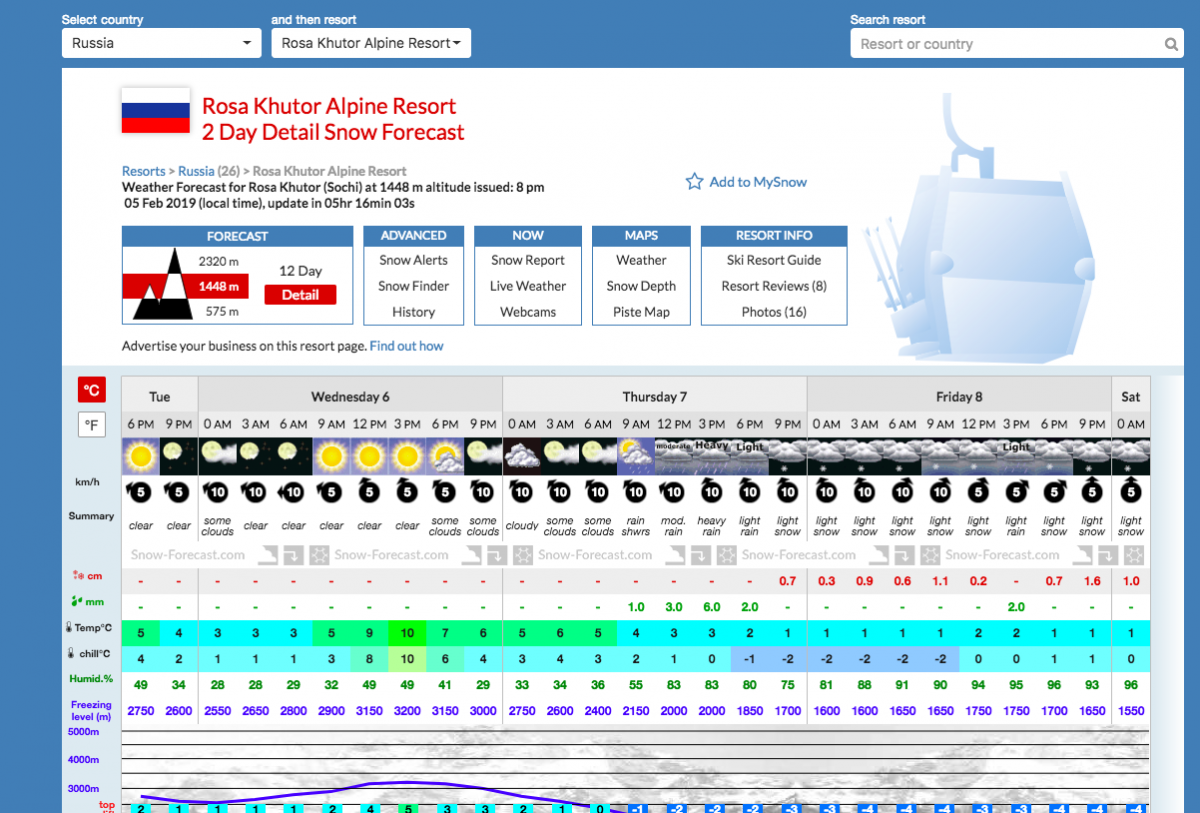The width and height of the screenshot is (1200, 813).
Task: Open the Select country dropdown showing Russia
Action: pyautogui.click(x=161, y=43)
